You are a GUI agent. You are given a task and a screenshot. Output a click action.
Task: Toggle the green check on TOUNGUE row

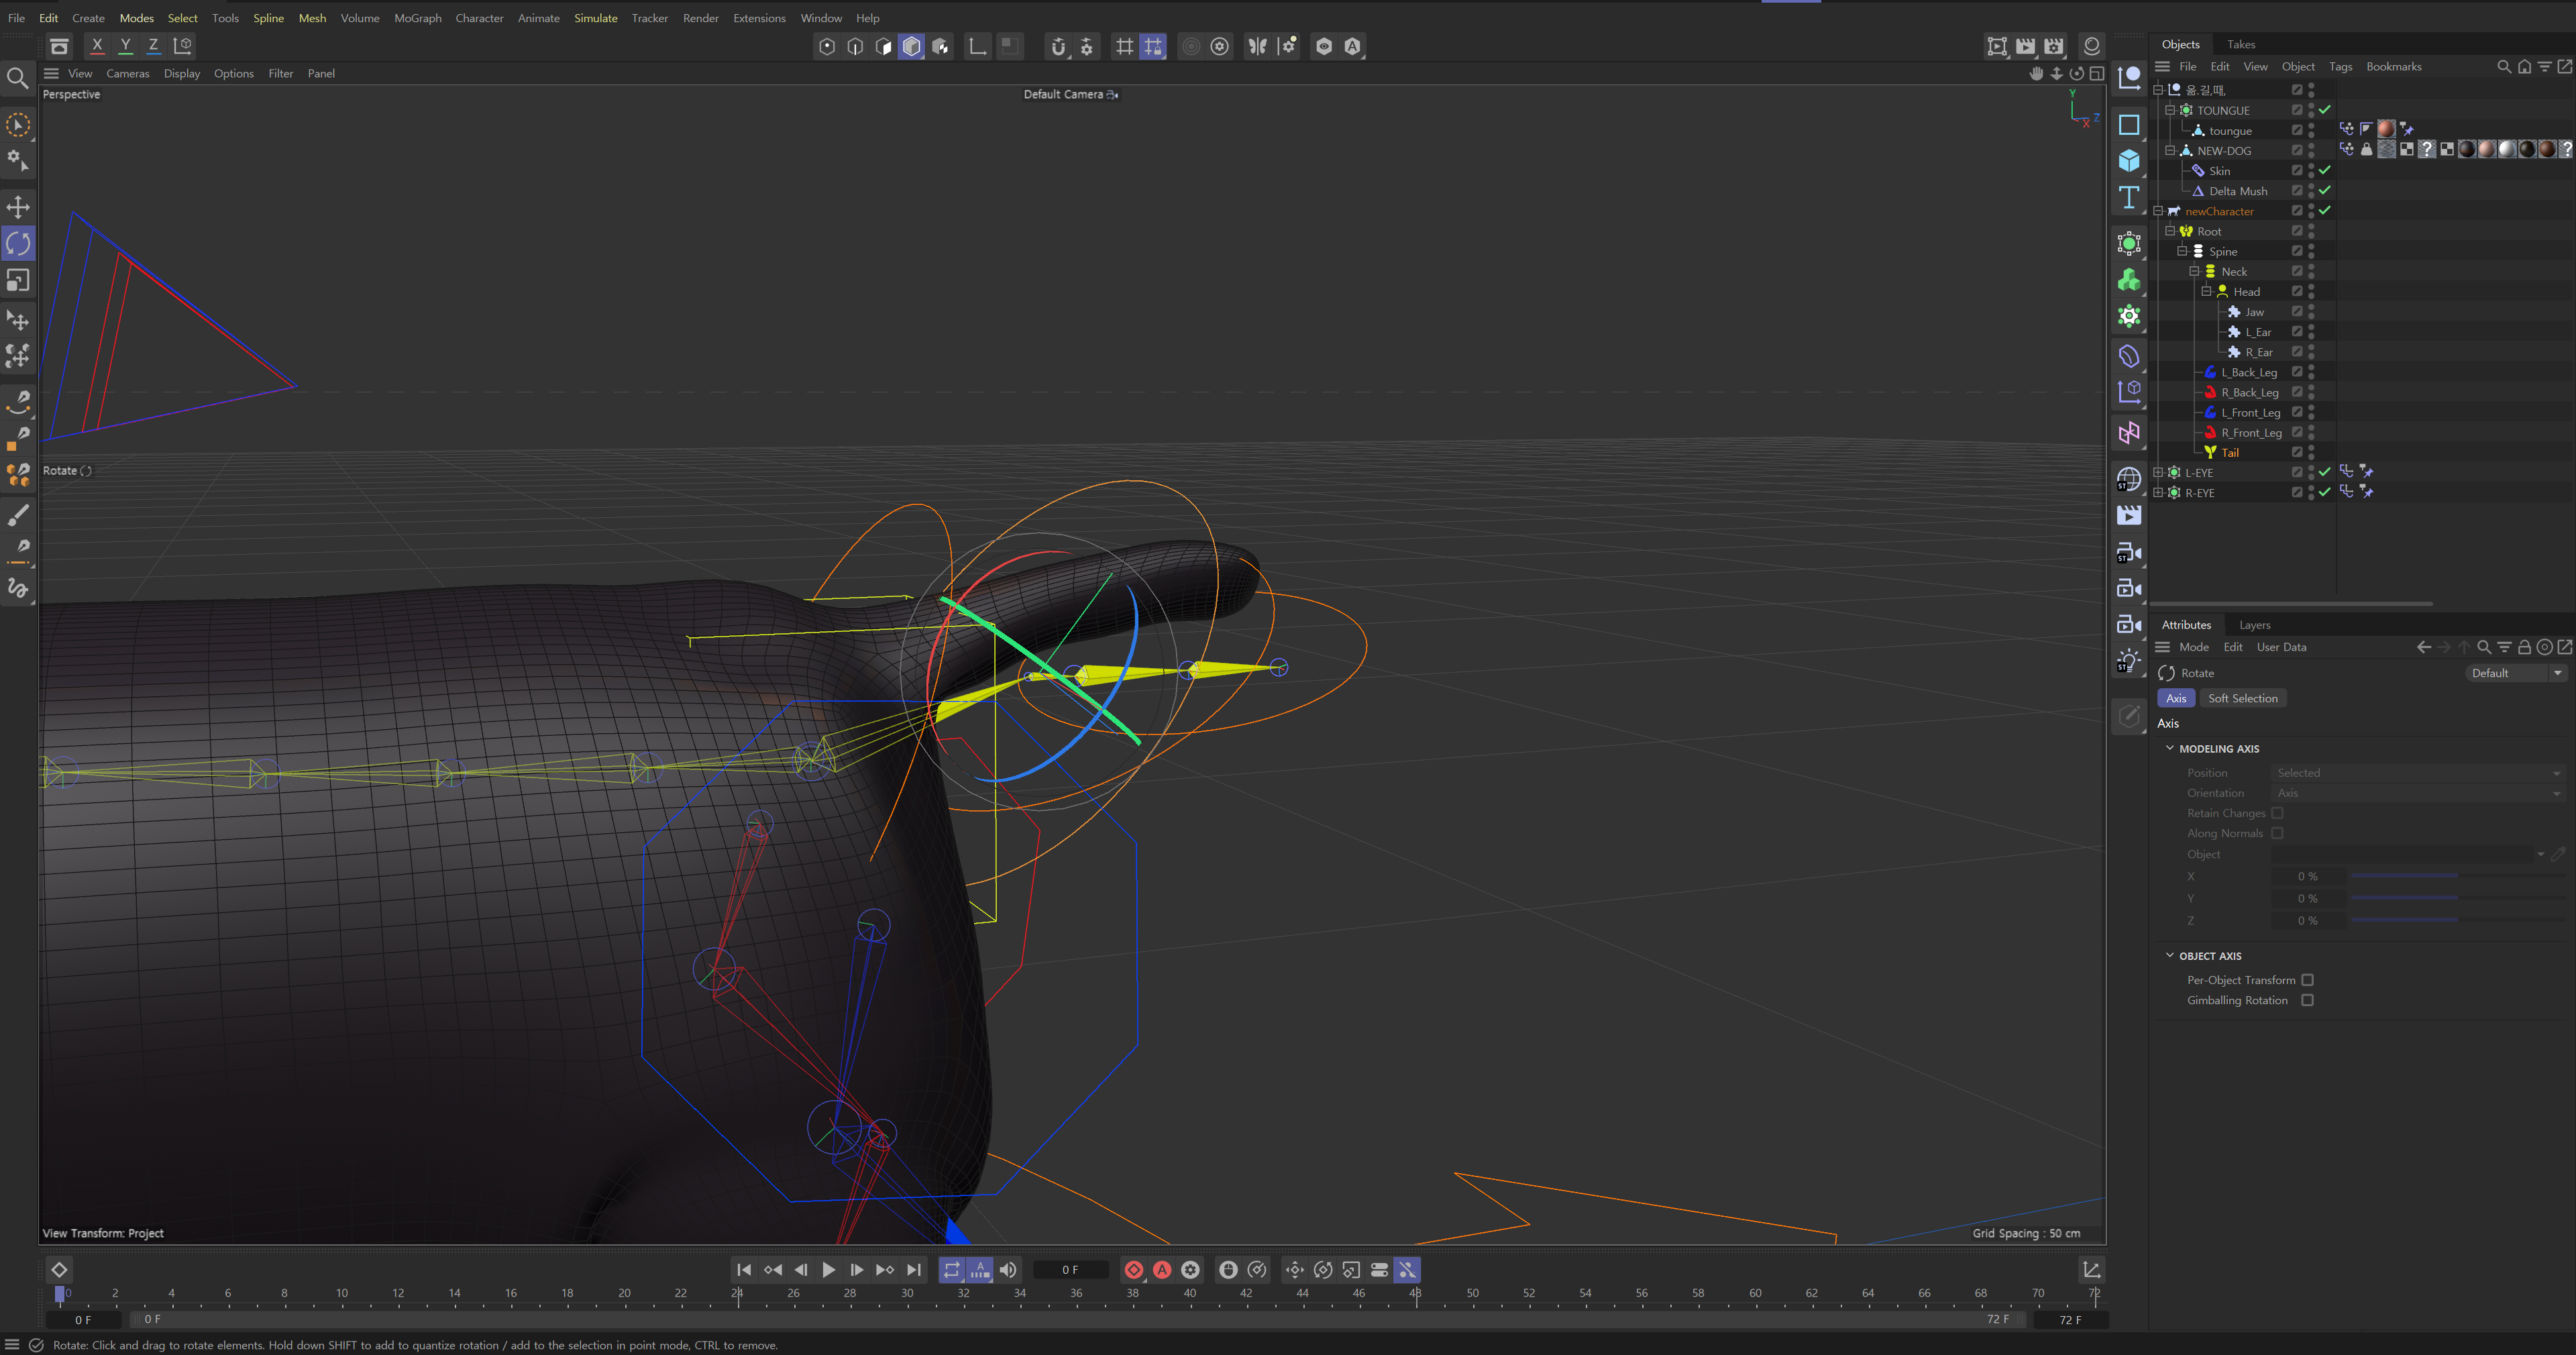click(x=2325, y=110)
